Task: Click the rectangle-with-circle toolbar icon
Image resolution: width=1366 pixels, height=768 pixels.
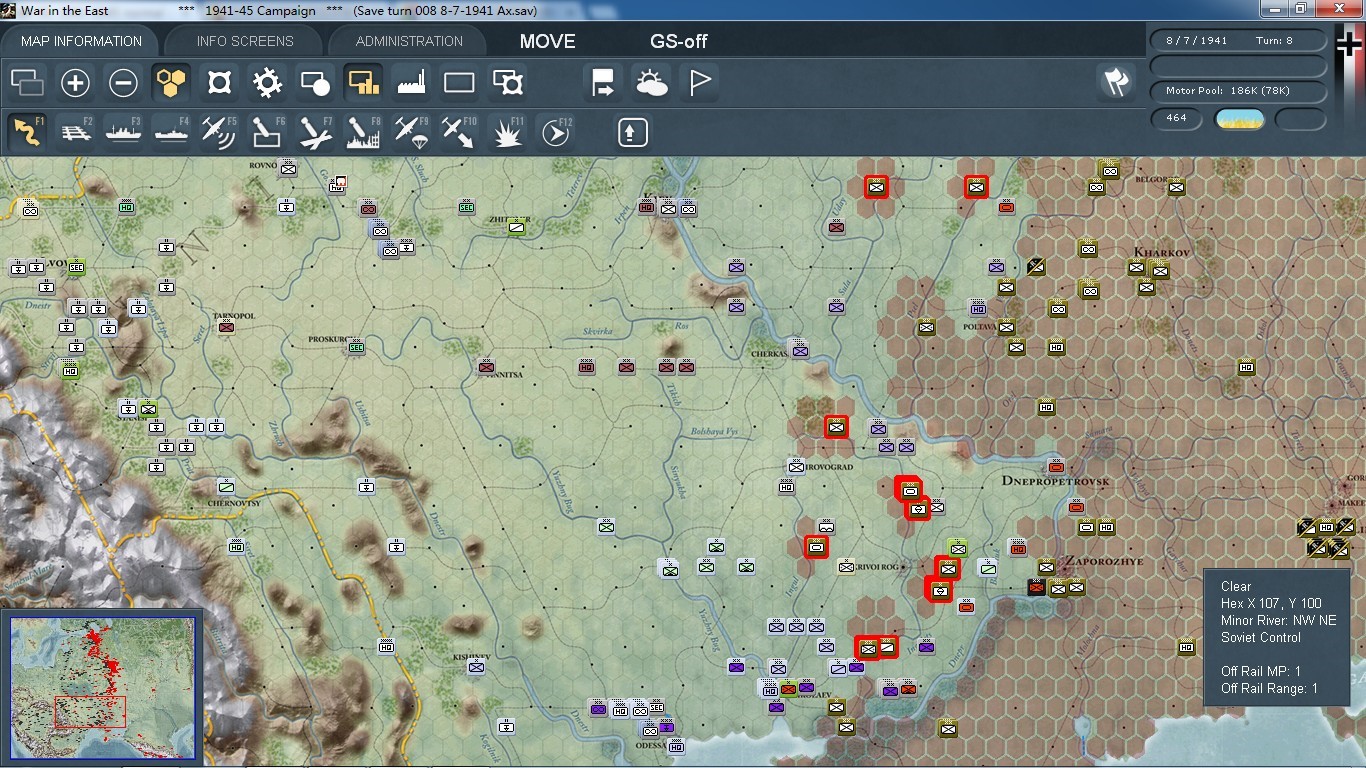Action: pos(315,83)
